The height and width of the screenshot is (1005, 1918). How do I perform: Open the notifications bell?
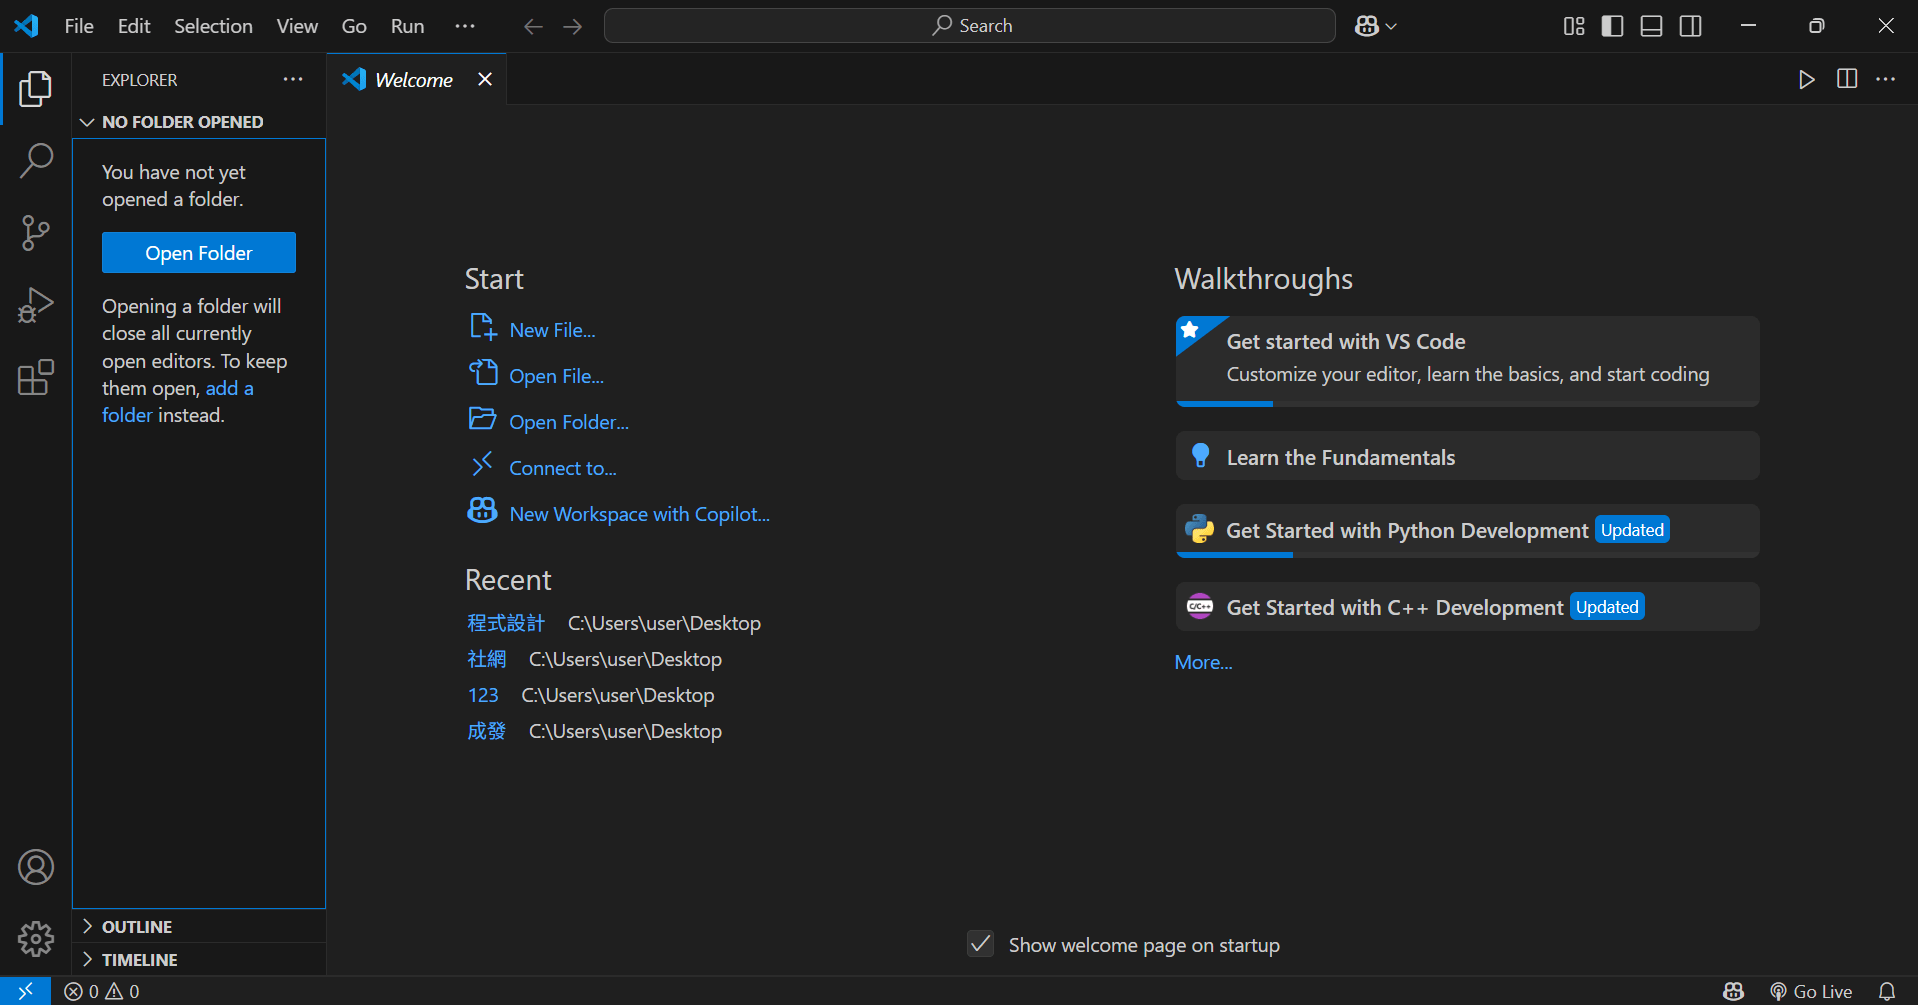click(1887, 991)
